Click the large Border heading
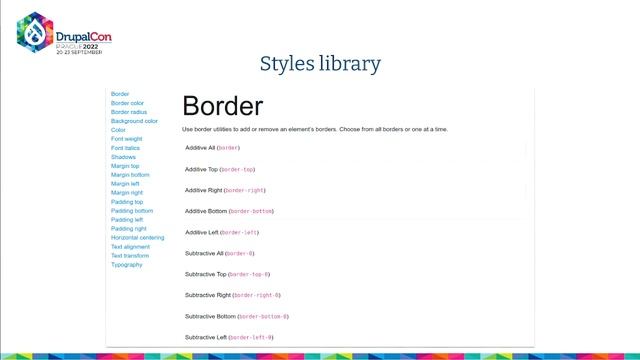Viewport: 640px width, 360px height. click(x=223, y=106)
